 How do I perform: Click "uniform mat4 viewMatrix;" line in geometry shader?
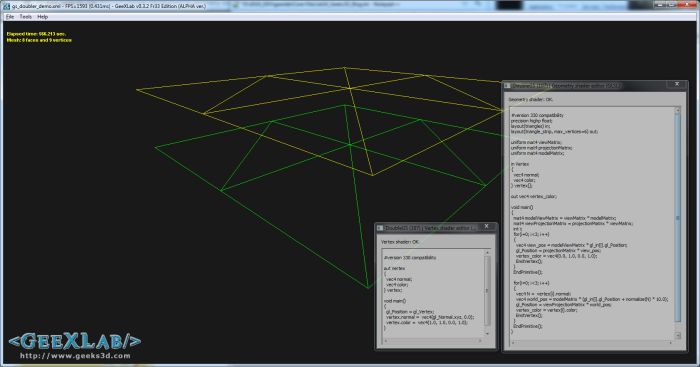536,142
